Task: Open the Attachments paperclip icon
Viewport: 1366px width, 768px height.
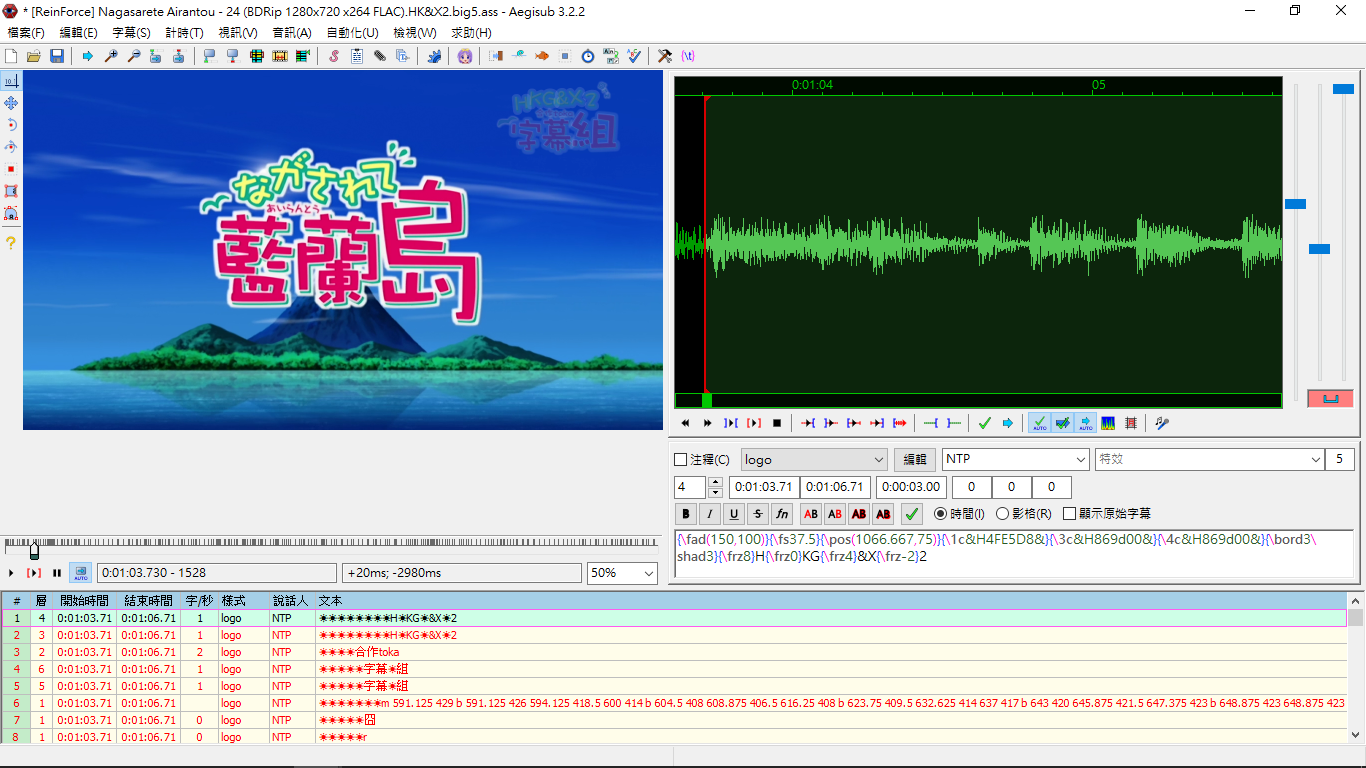Action: (380, 56)
